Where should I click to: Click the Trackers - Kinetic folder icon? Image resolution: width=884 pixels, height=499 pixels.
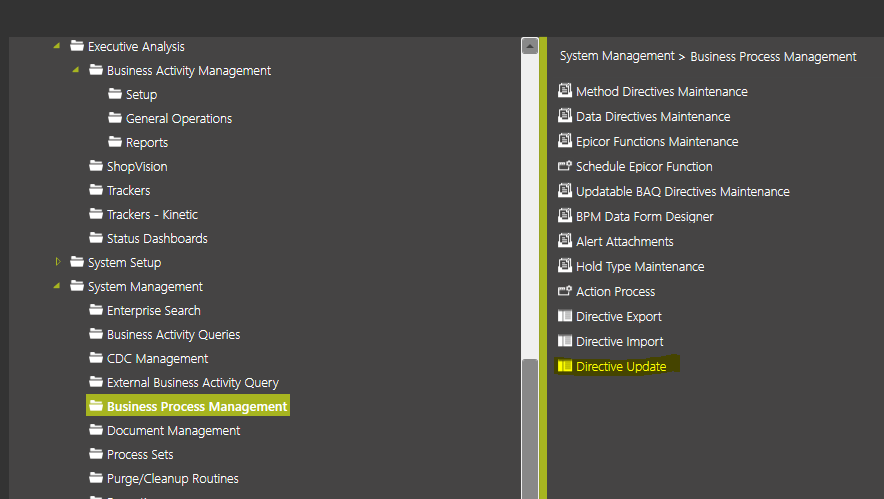coord(96,214)
